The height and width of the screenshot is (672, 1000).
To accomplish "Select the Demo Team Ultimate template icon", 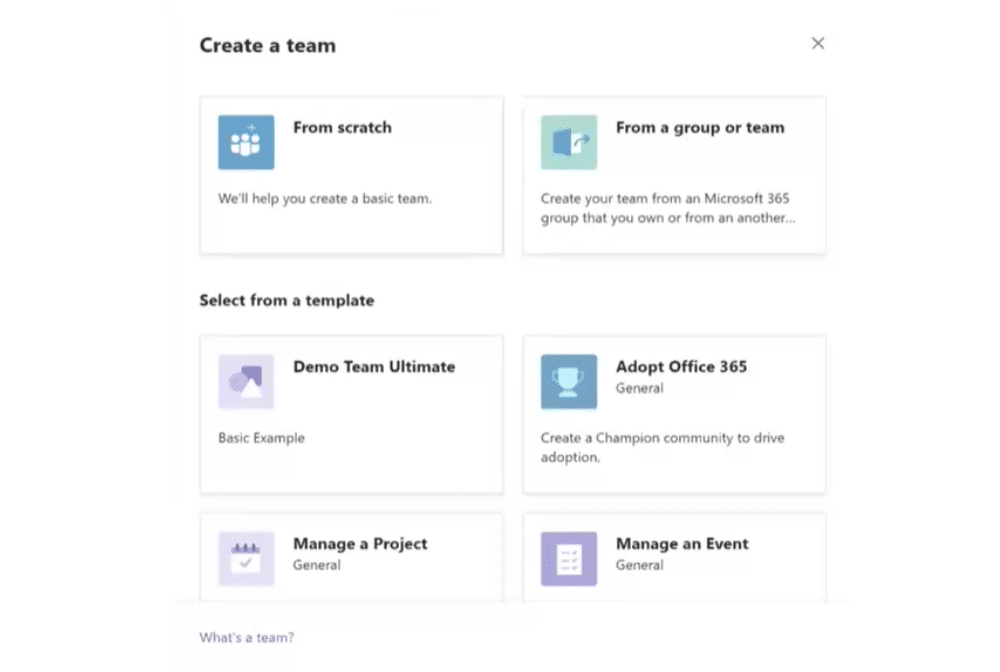I will (246, 381).
